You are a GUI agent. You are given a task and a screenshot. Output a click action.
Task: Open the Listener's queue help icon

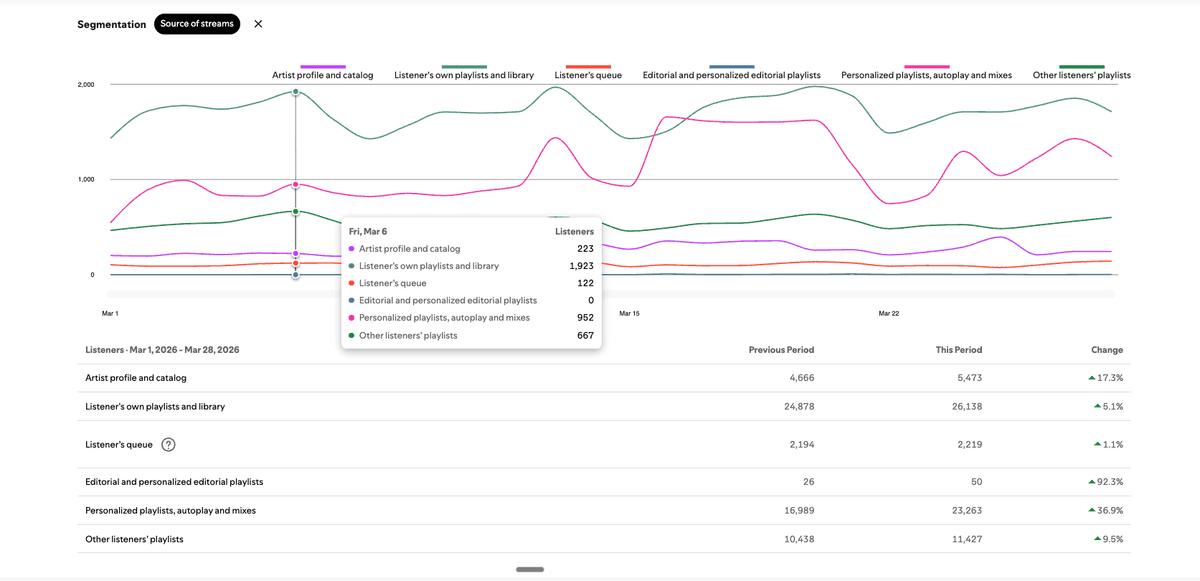pyautogui.click(x=168, y=445)
